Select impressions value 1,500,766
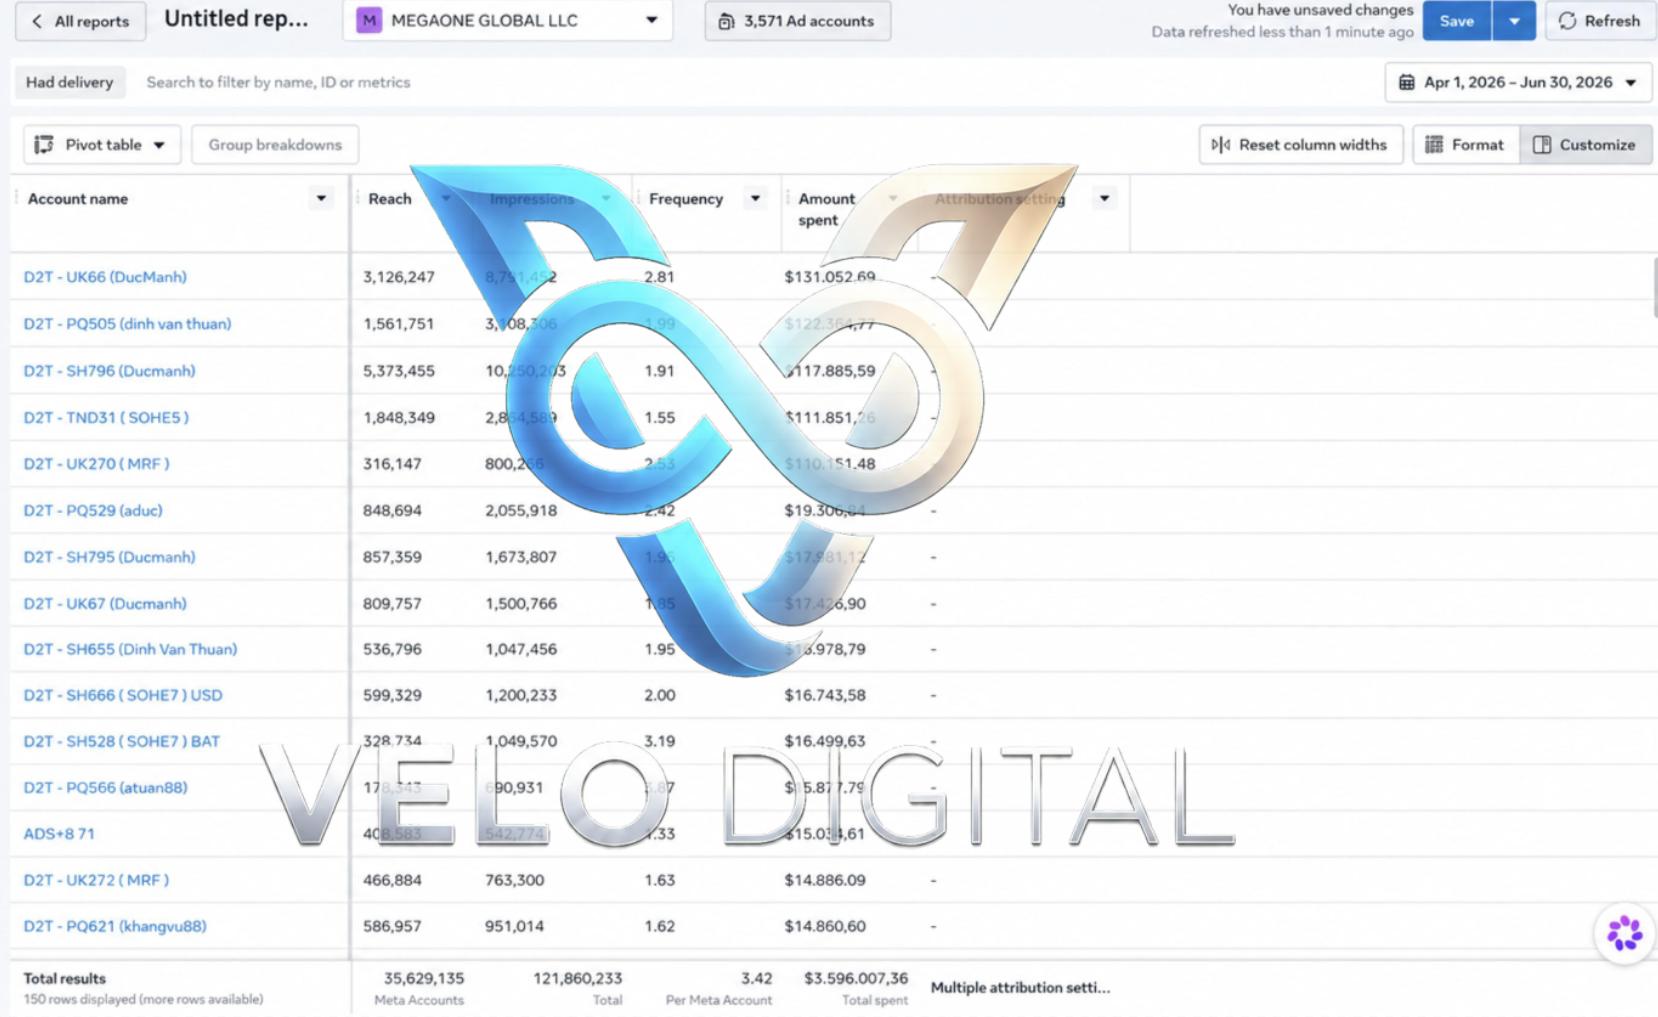 (521, 604)
